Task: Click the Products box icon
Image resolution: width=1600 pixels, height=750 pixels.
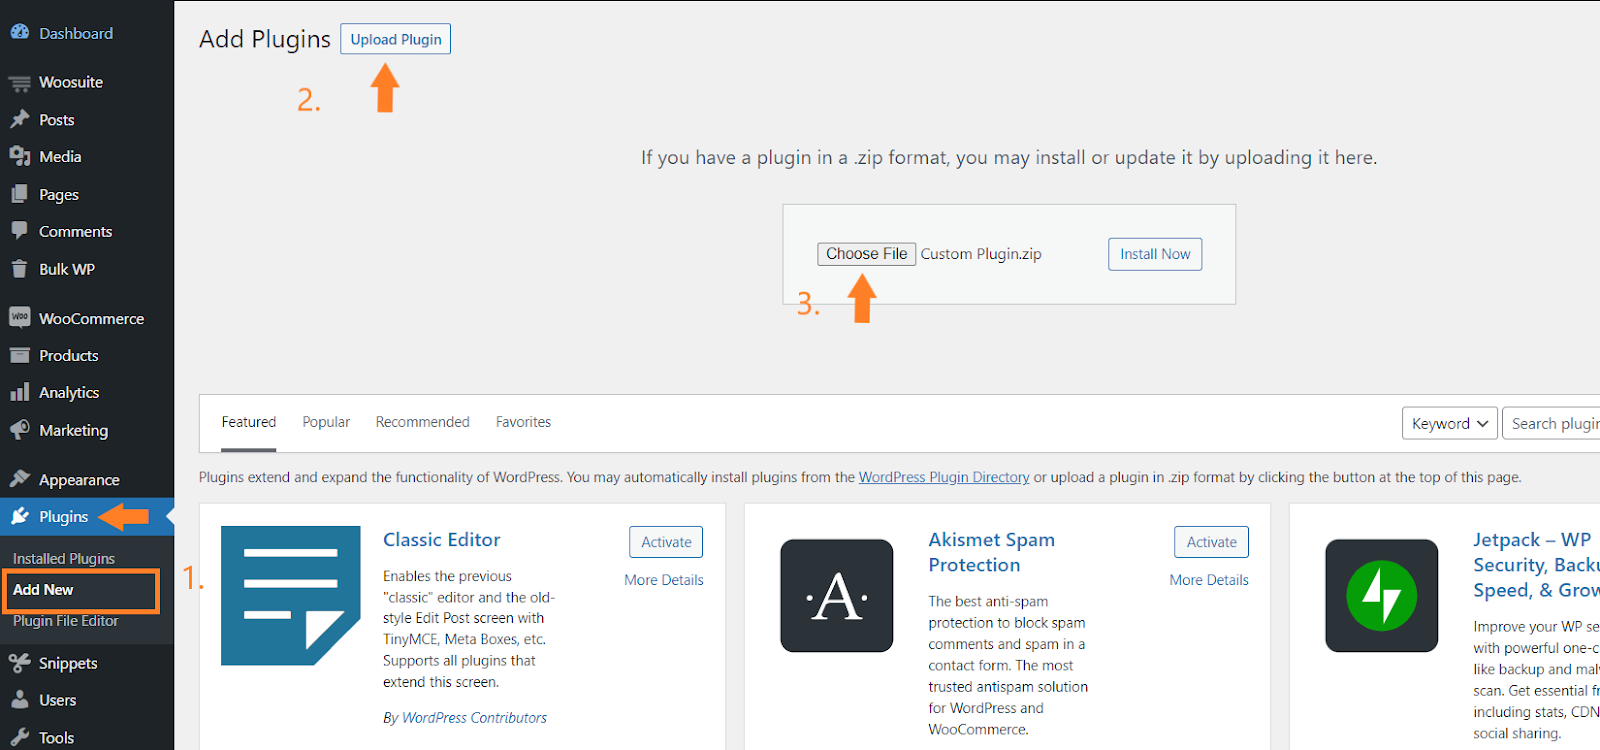Action: (x=20, y=355)
